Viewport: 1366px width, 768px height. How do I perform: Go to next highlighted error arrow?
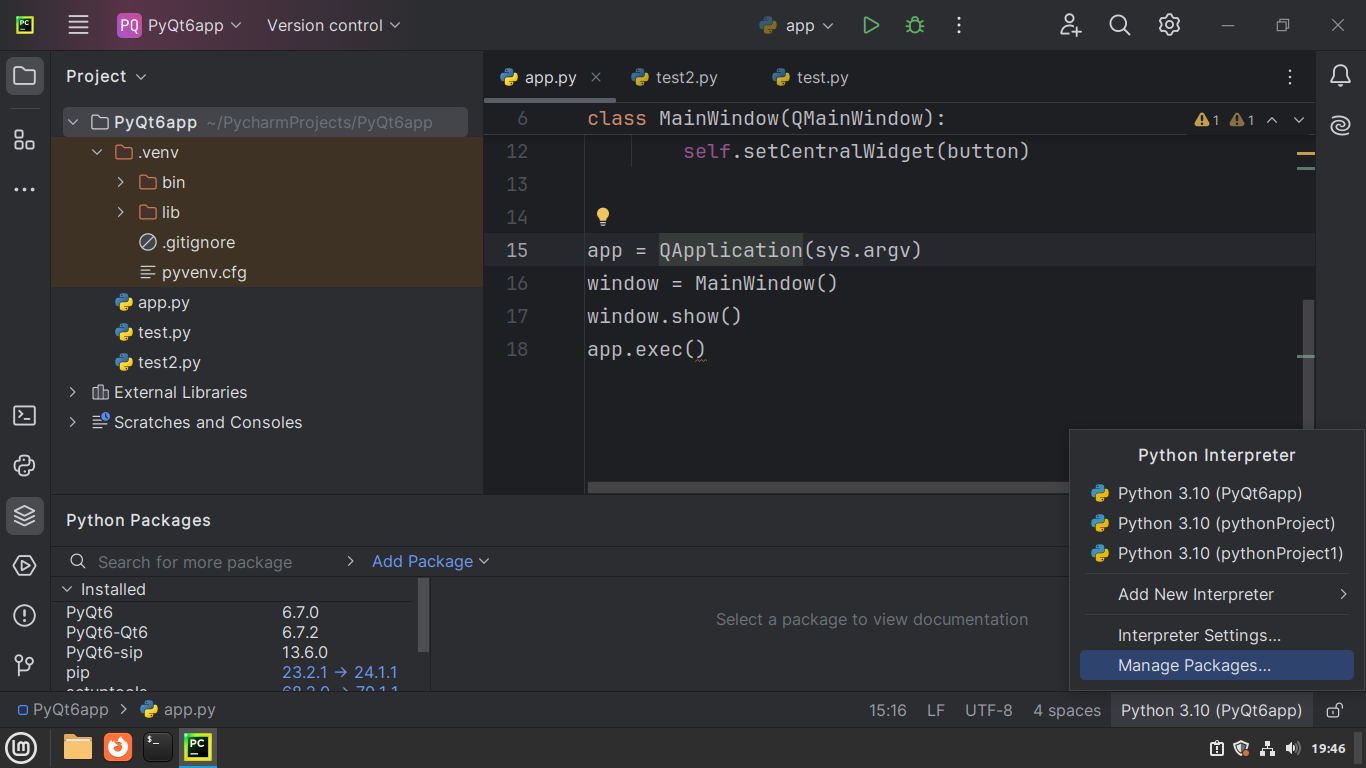point(1299,120)
